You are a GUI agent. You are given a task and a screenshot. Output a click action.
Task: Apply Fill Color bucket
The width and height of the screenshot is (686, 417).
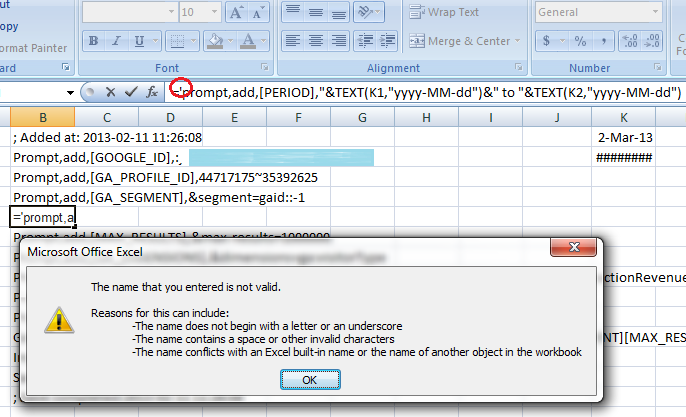pos(215,41)
